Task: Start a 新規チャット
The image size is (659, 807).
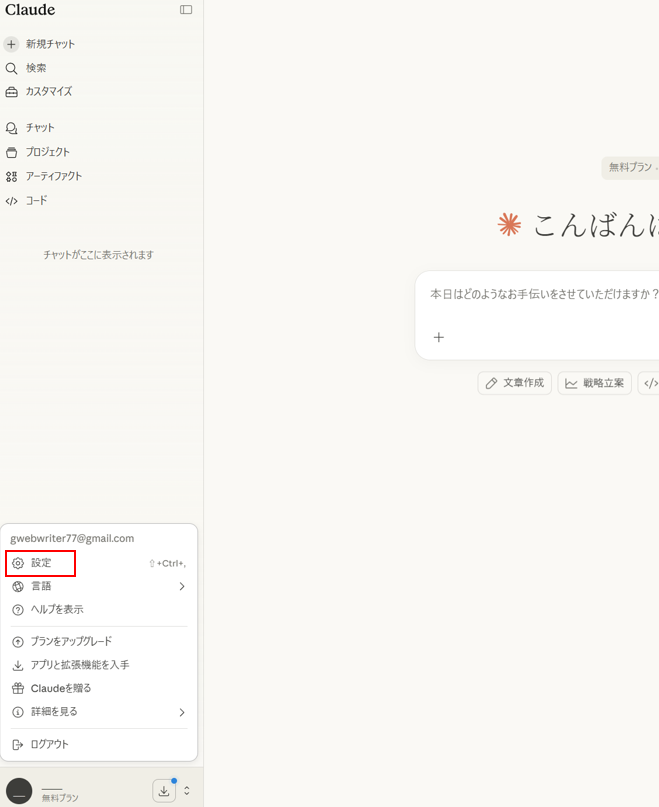Action: [x=50, y=44]
